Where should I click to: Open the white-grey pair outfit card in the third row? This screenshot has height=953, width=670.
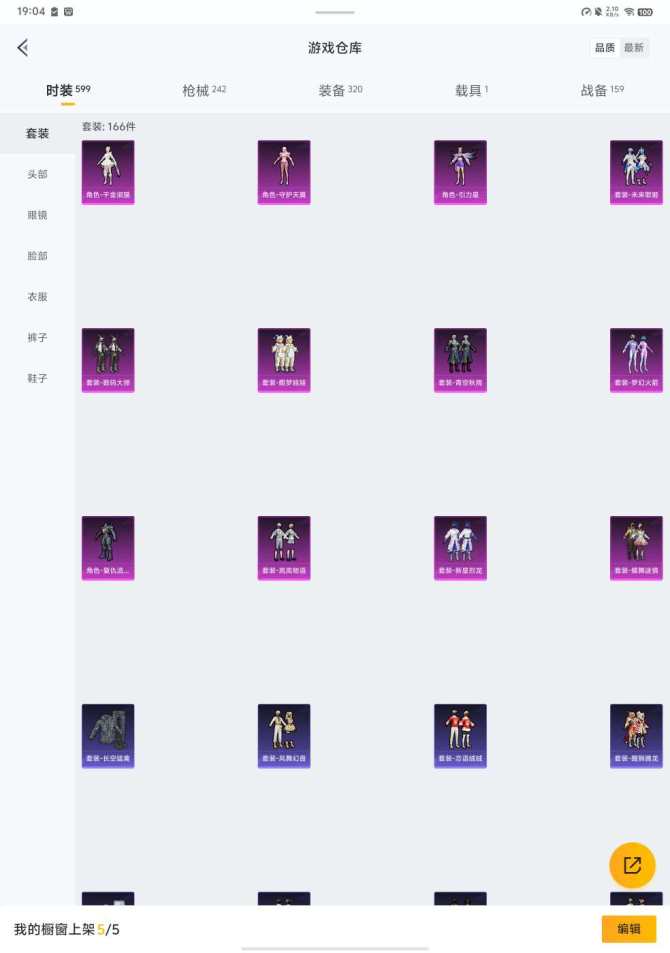(x=284, y=548)
